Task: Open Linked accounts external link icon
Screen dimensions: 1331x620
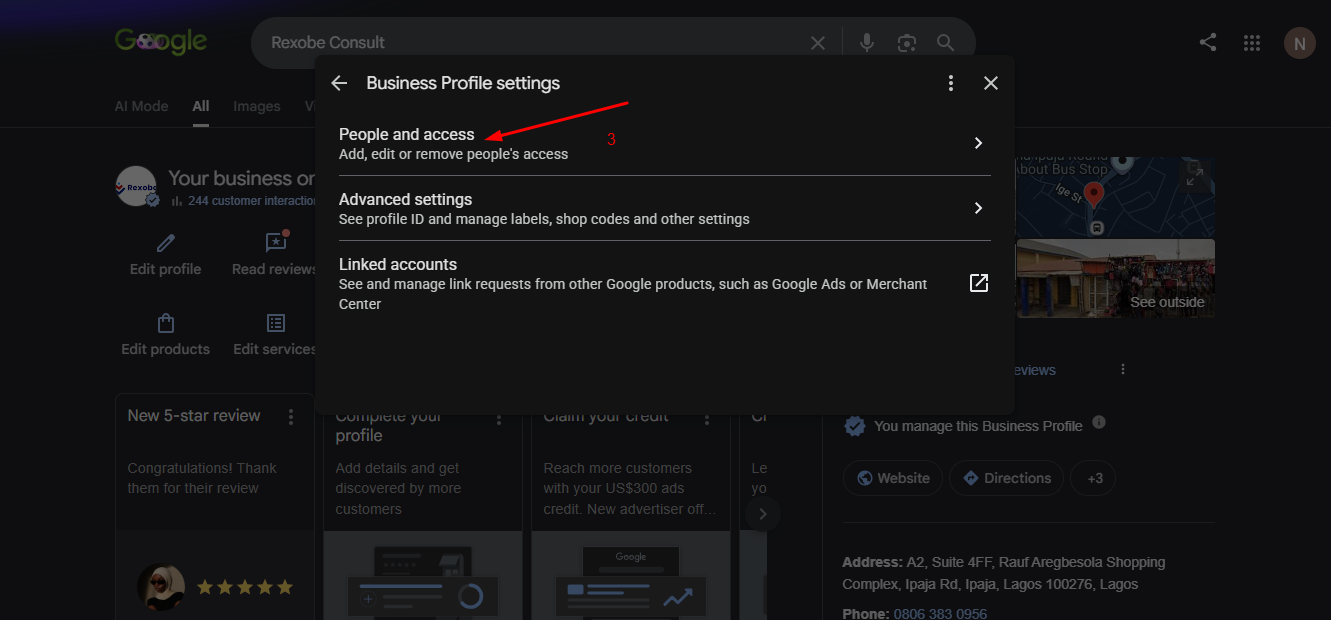Action: (x=979, y=283)
